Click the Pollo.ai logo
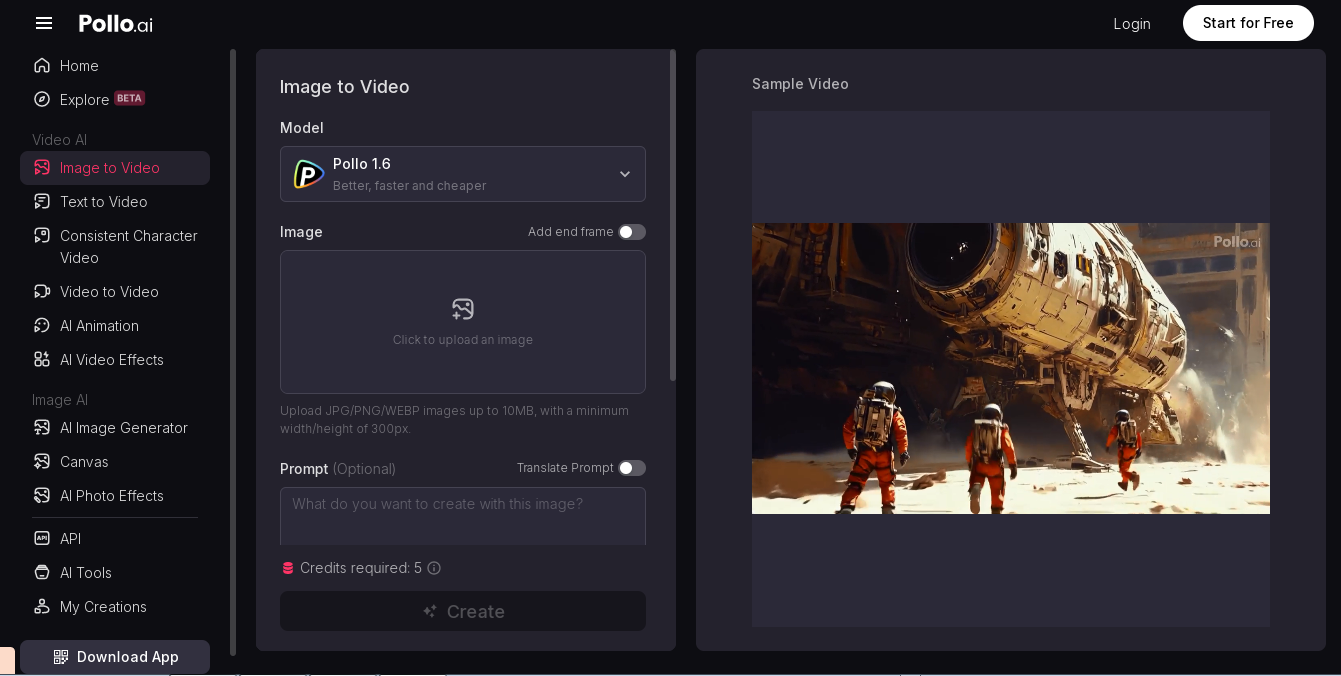Screen dimensions: 1341x676 pyautogui.click(x=116, y=24)
